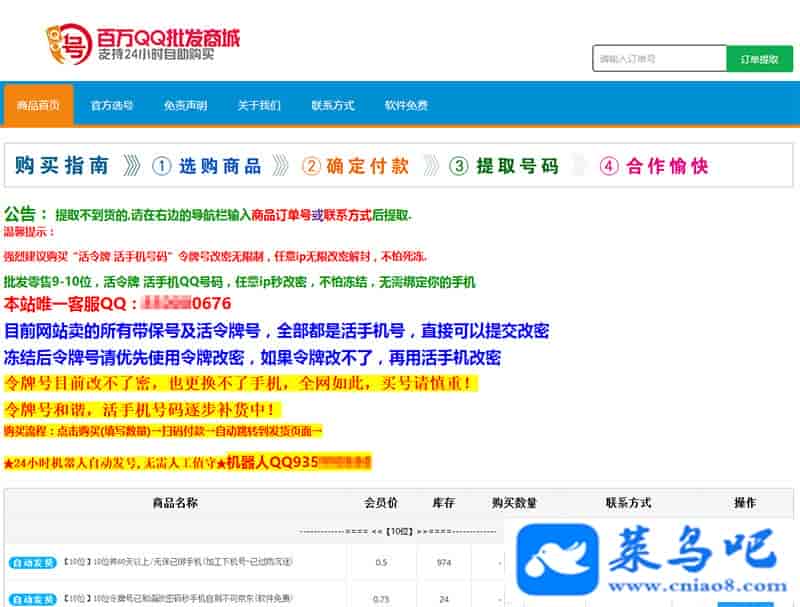Click the yellow 令牌号和谐 restocking notice
Image resolution: width=800 pixels, height=607 pixels.
pos(142,410)
